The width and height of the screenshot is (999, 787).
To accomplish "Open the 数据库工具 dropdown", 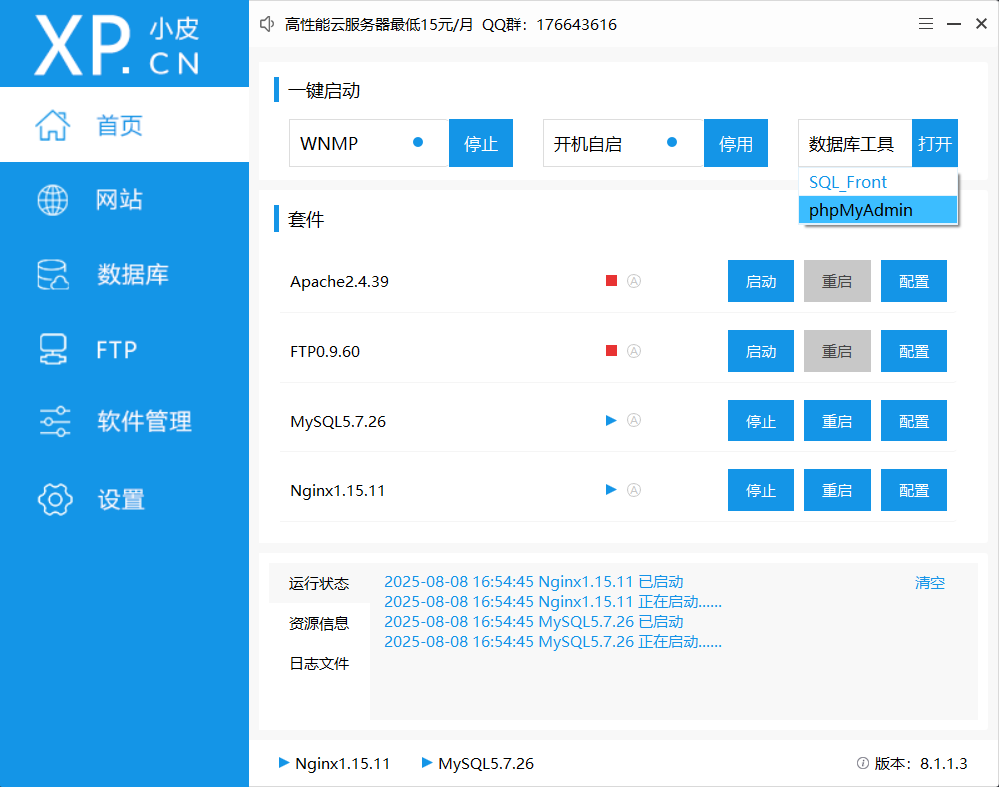I will (x=855, y=143).
